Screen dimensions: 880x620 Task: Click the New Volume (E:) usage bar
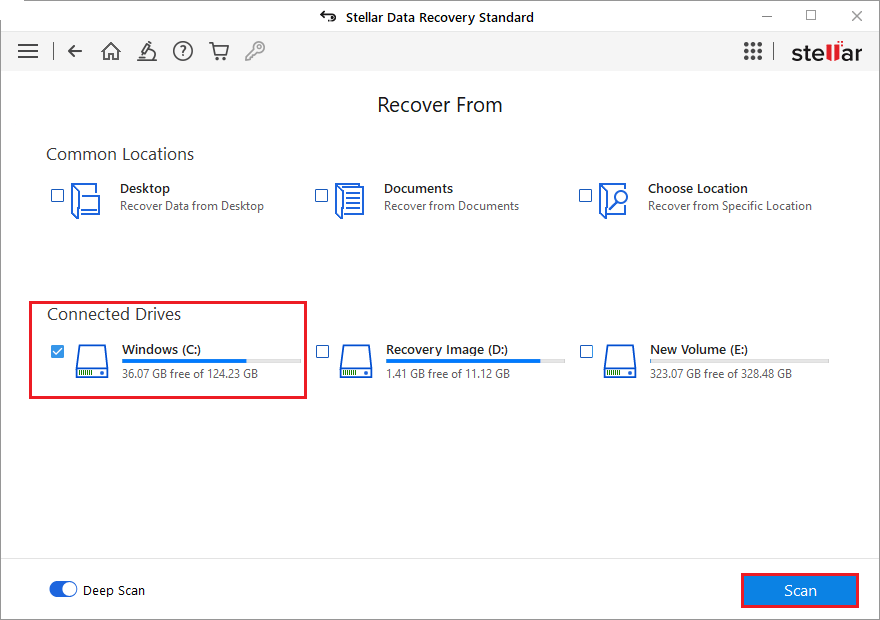739,361
